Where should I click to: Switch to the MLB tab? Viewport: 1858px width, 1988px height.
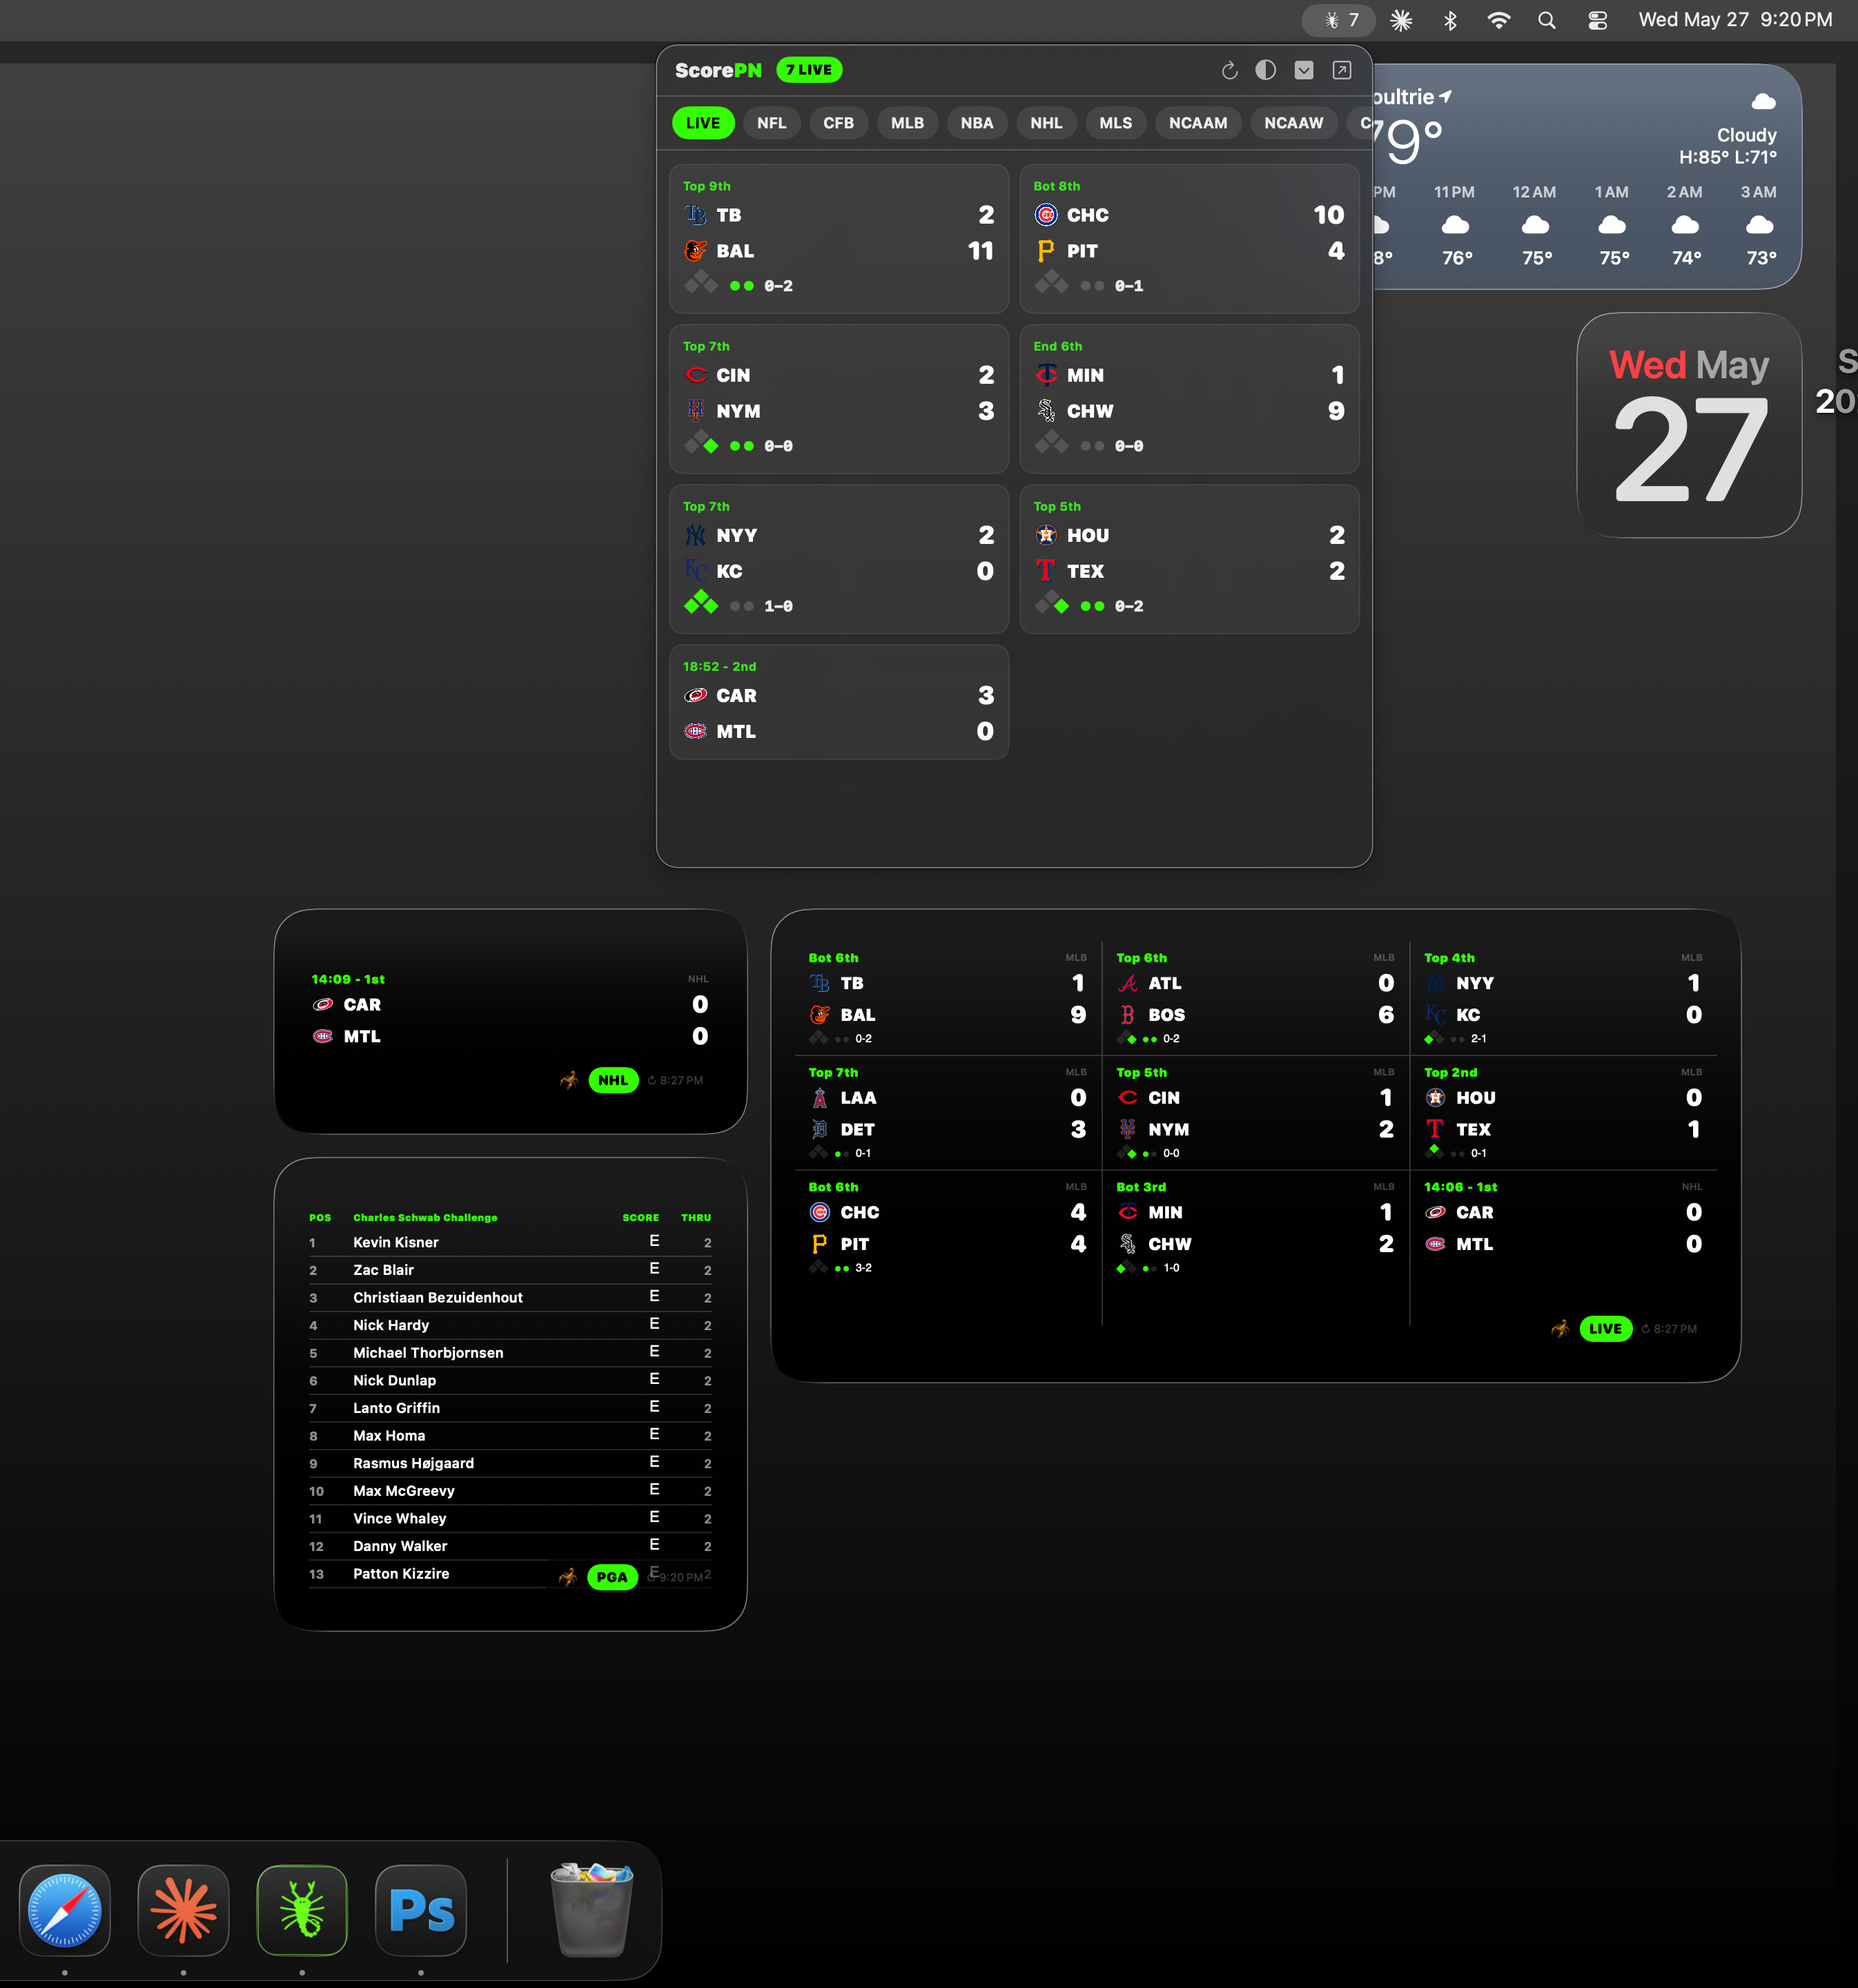(x=908, y=123)
